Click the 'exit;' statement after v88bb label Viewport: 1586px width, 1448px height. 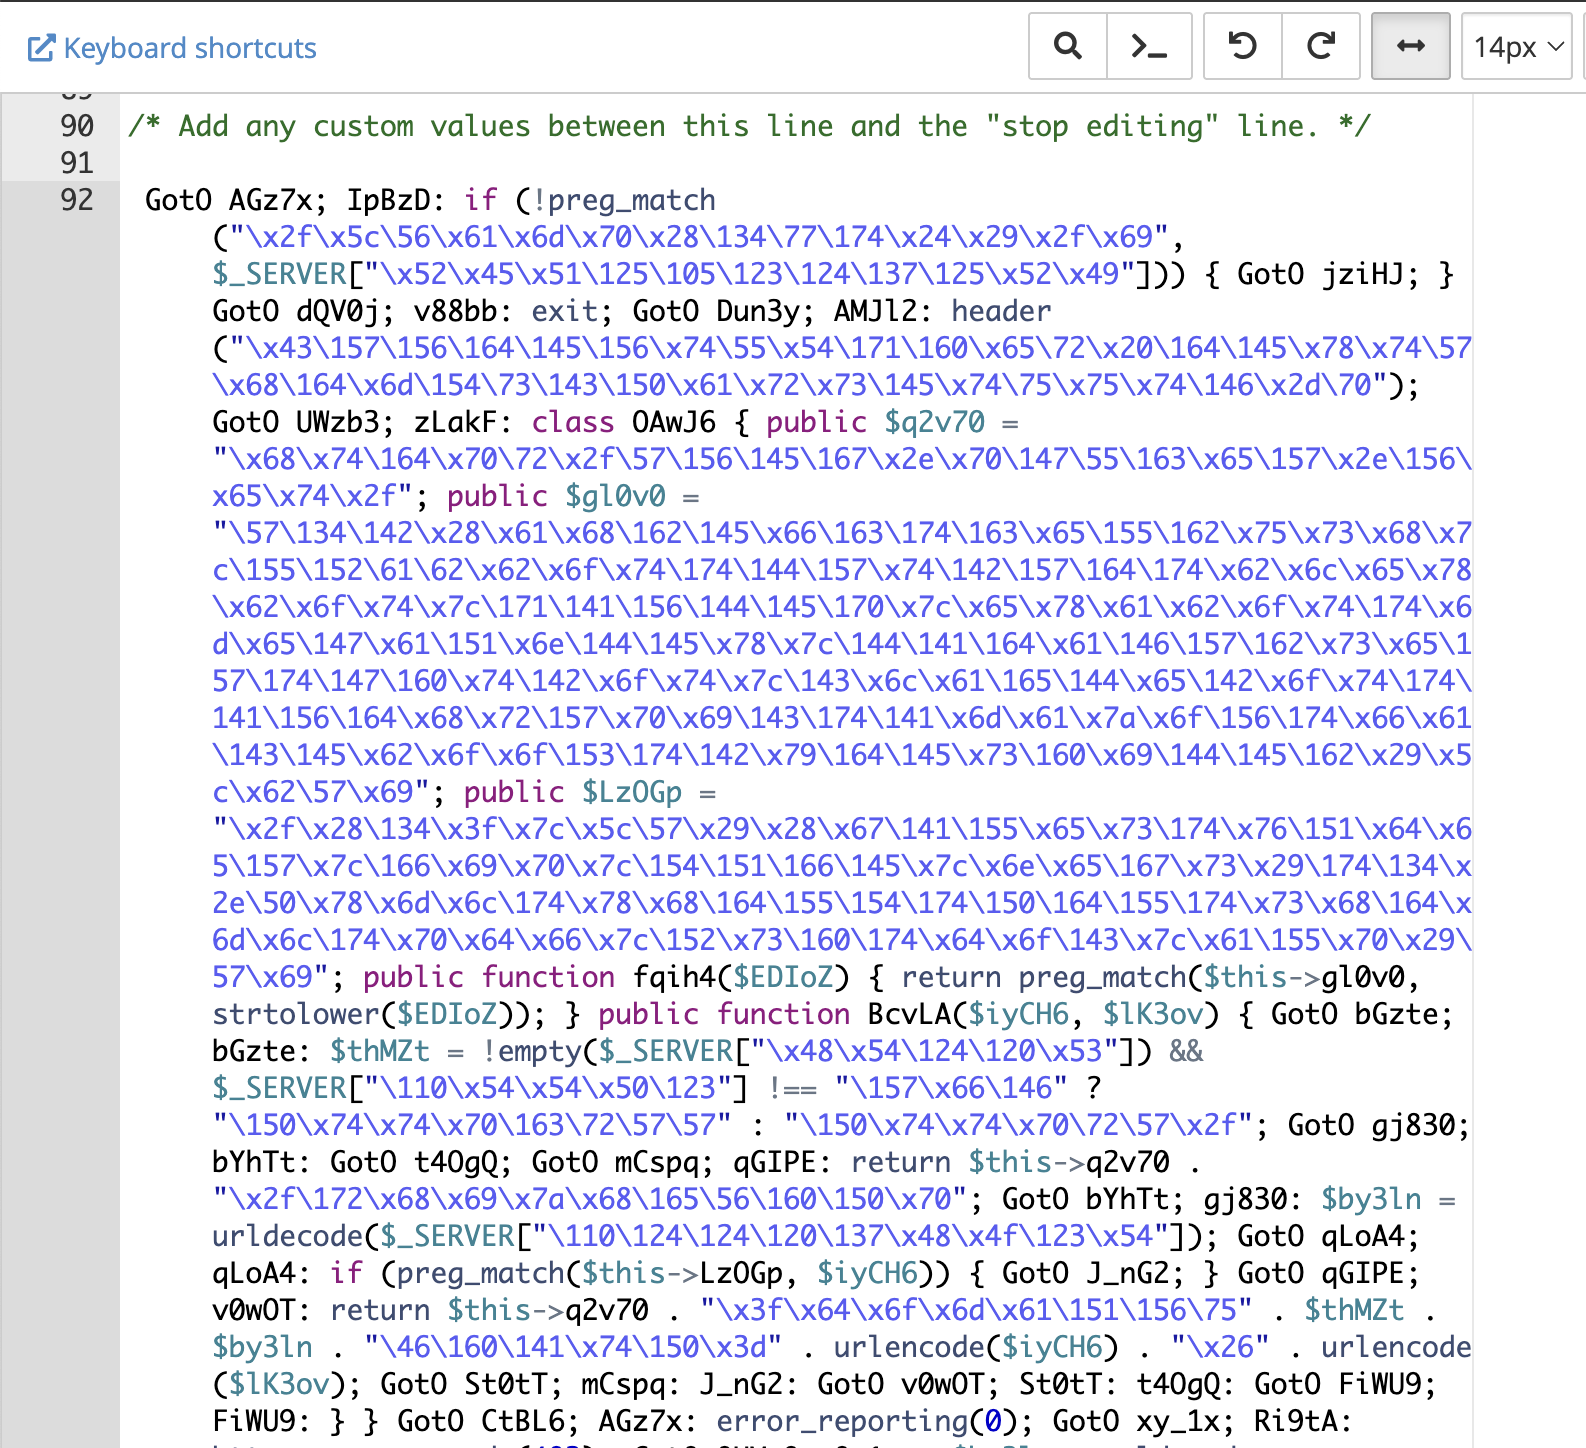pos(572,311)
